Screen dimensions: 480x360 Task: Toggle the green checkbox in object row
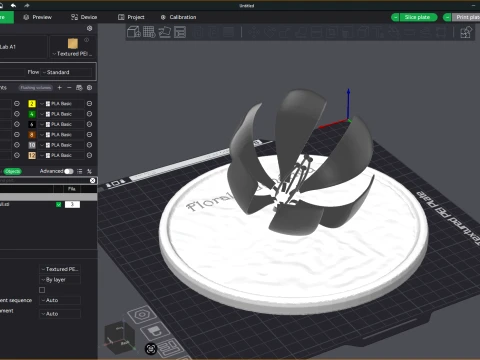(59, 205)
